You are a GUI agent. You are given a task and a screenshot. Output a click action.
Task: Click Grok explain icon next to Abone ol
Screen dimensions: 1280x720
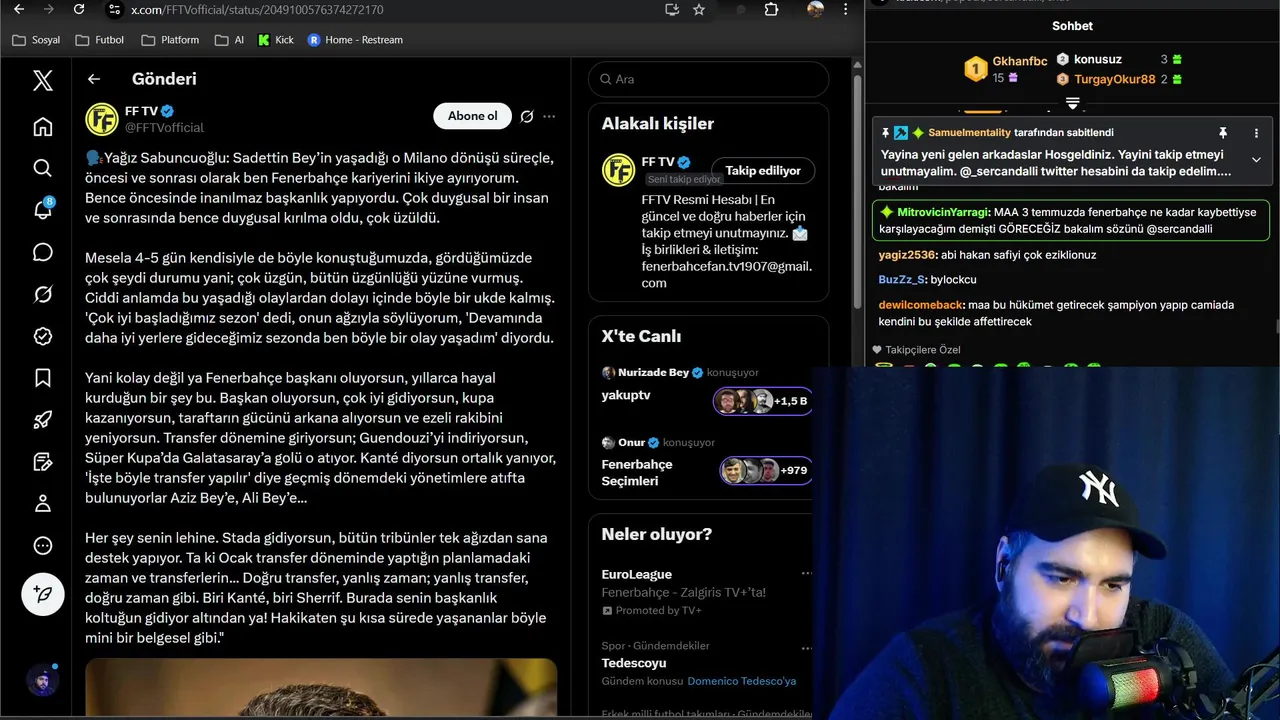(x=527, y=116)
